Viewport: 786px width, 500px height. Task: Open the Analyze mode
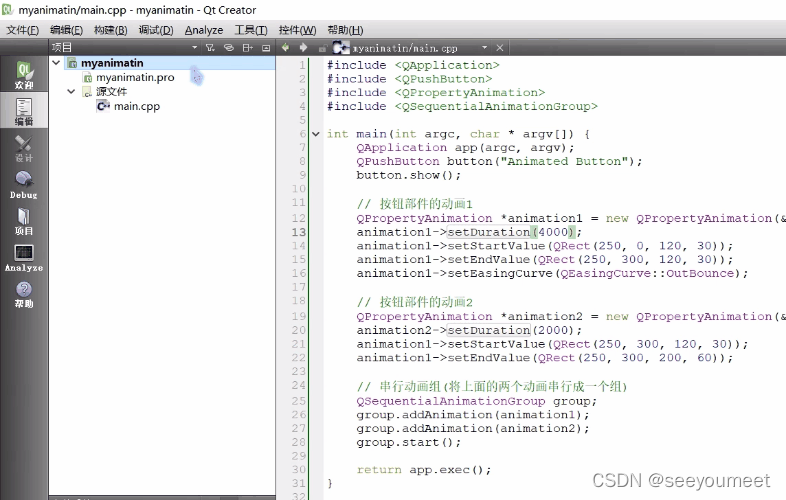pyautogui.click(x=24, y=258)
